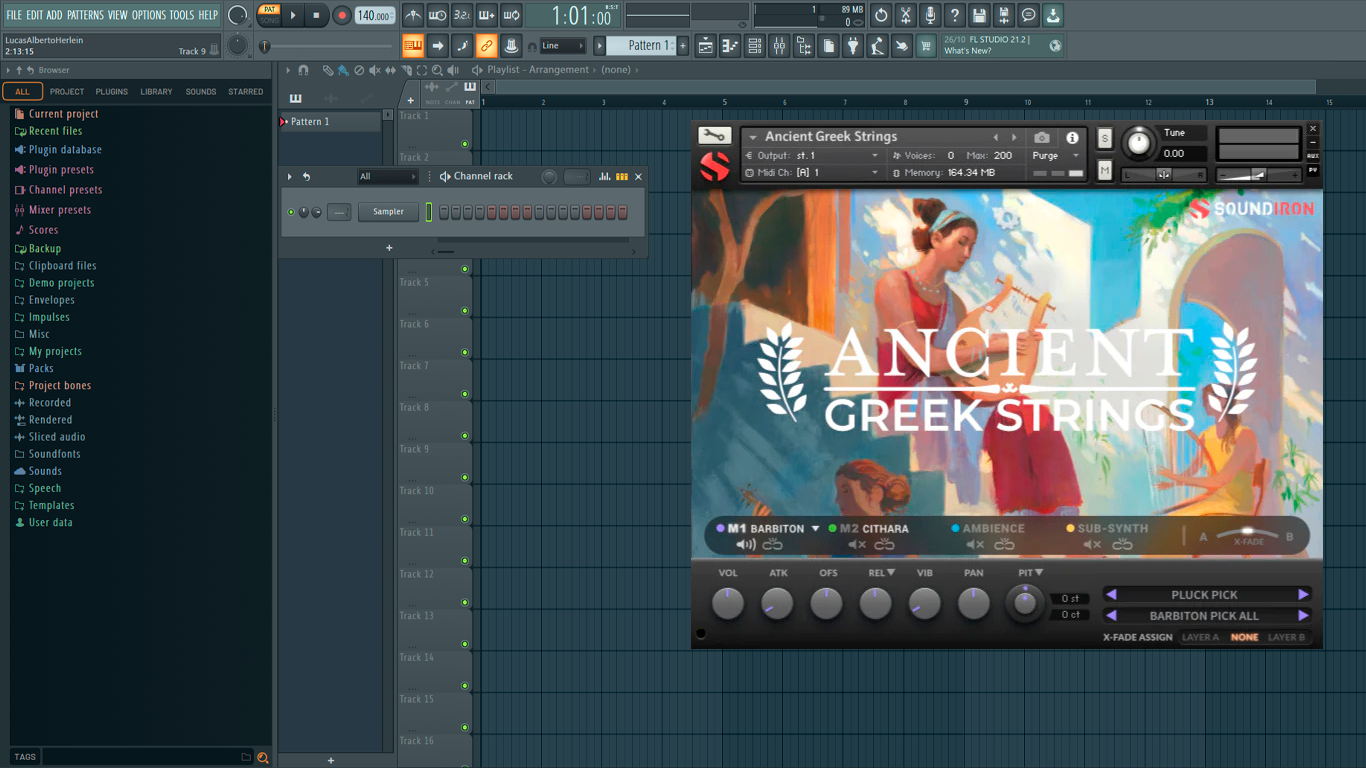Viewport: 1366px width, 768px height.
Task: Start playback with the play button
Action: pos(293,15)
